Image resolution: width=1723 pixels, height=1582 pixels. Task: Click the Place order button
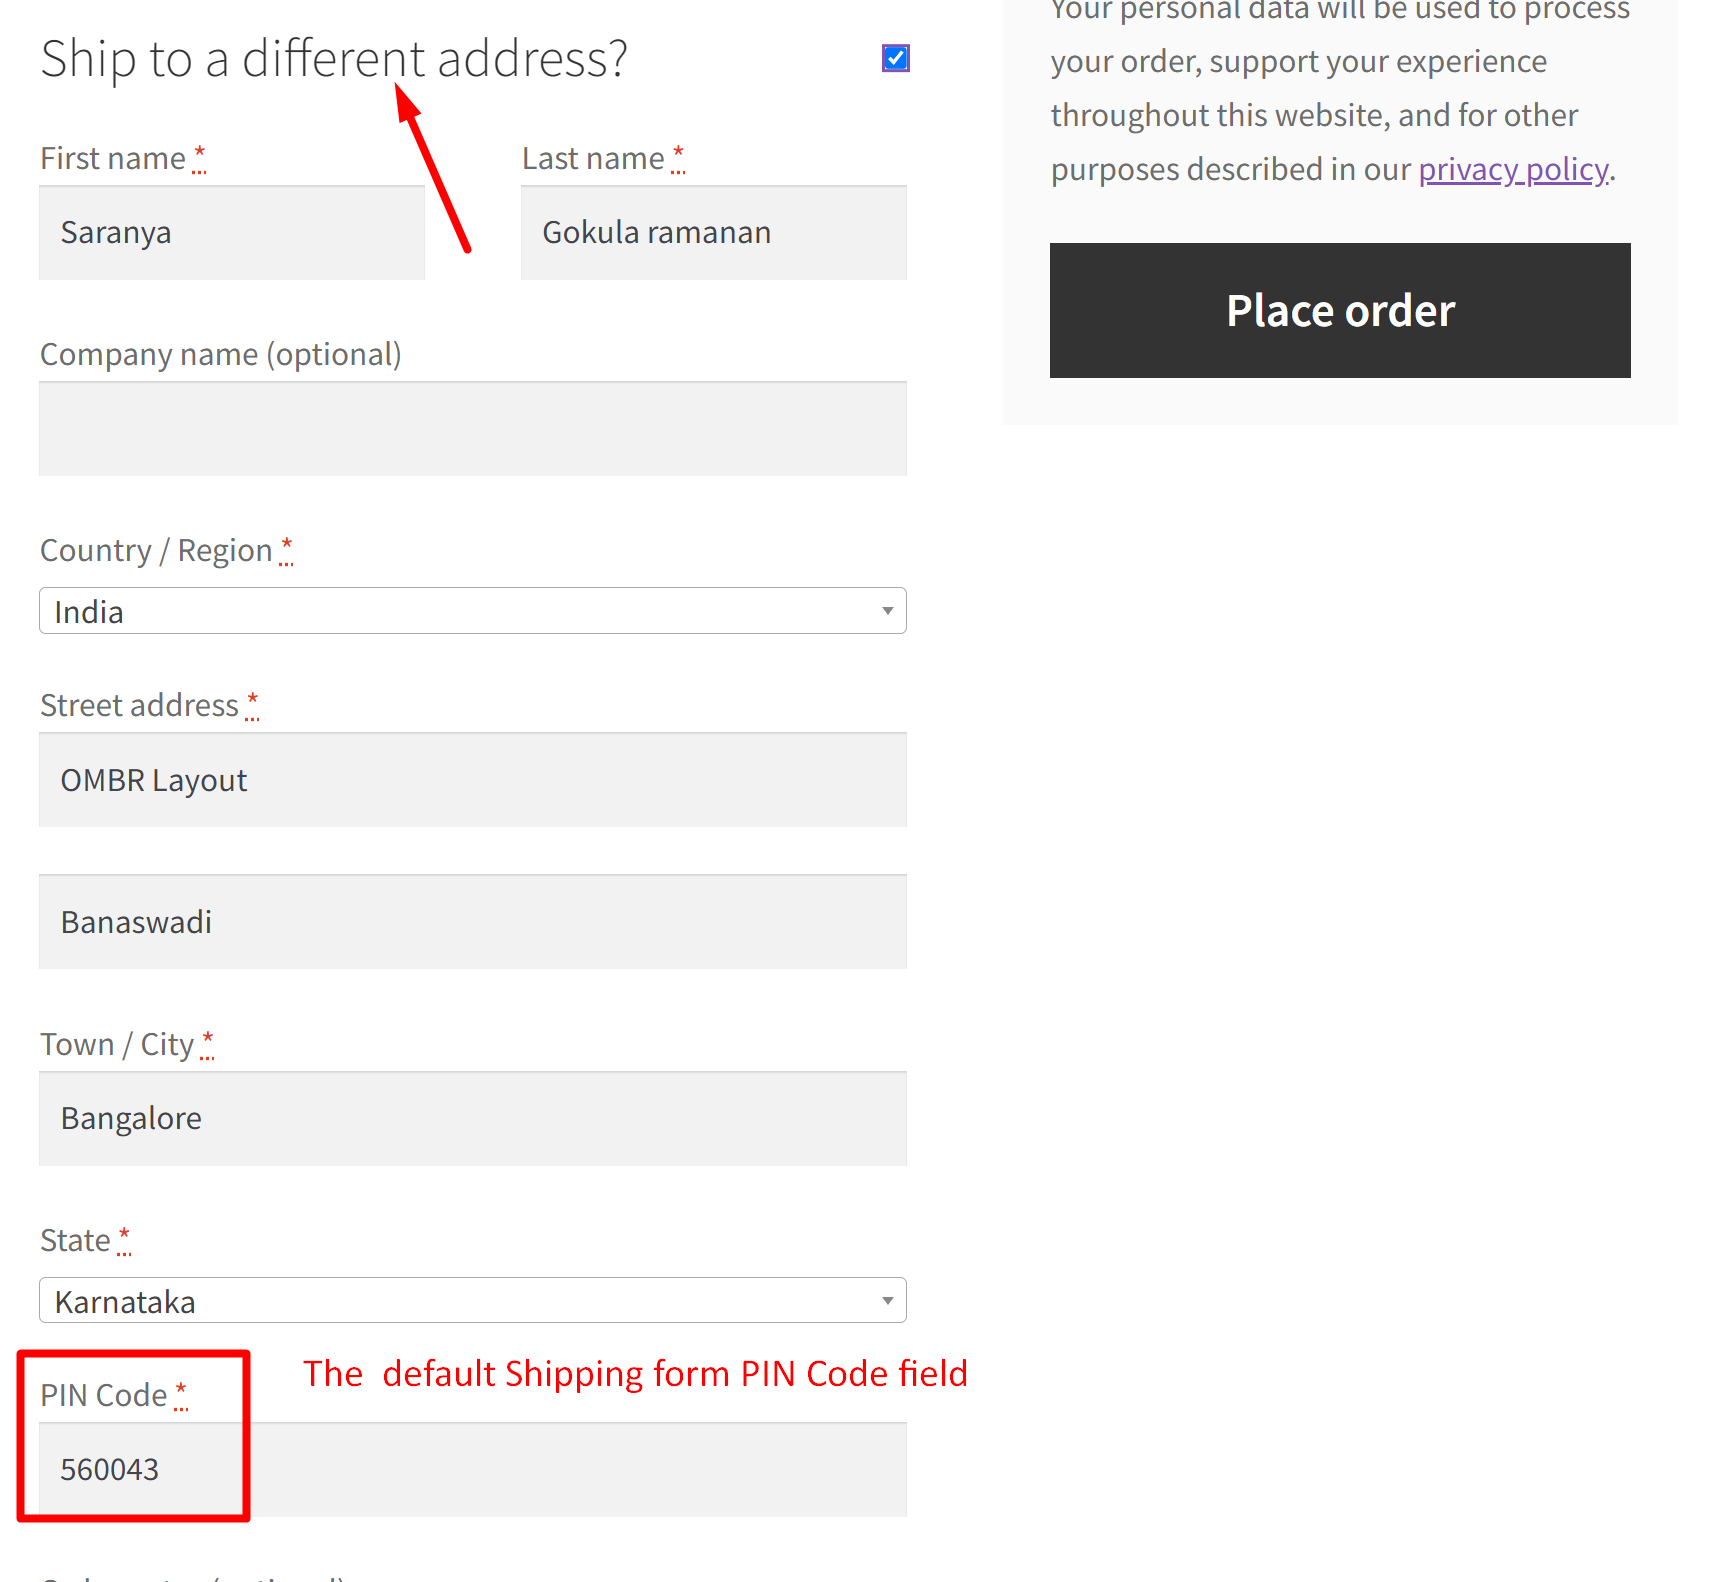(1340, 310)
